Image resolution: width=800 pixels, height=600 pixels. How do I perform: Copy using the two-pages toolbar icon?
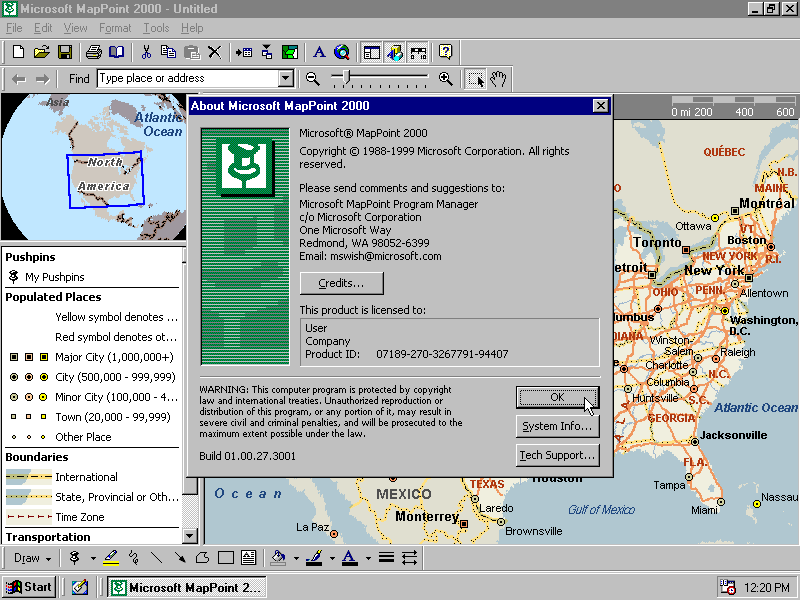coord(168,52)
